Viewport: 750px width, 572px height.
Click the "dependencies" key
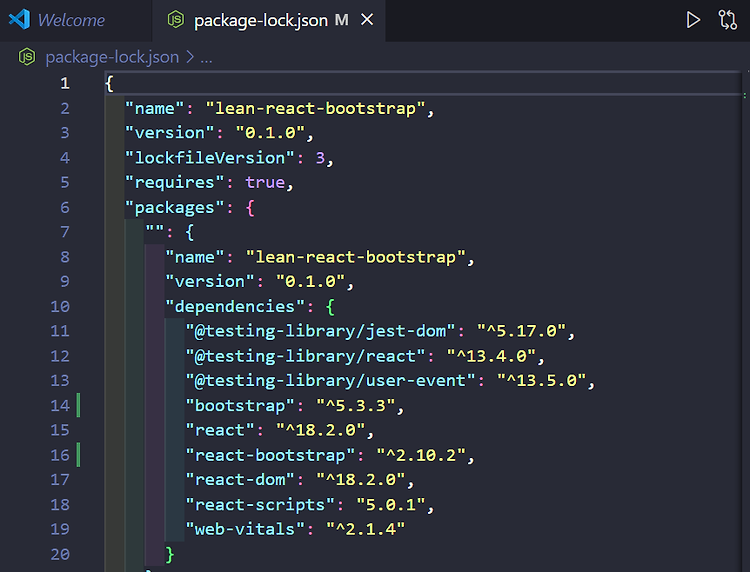click(235, 307)
